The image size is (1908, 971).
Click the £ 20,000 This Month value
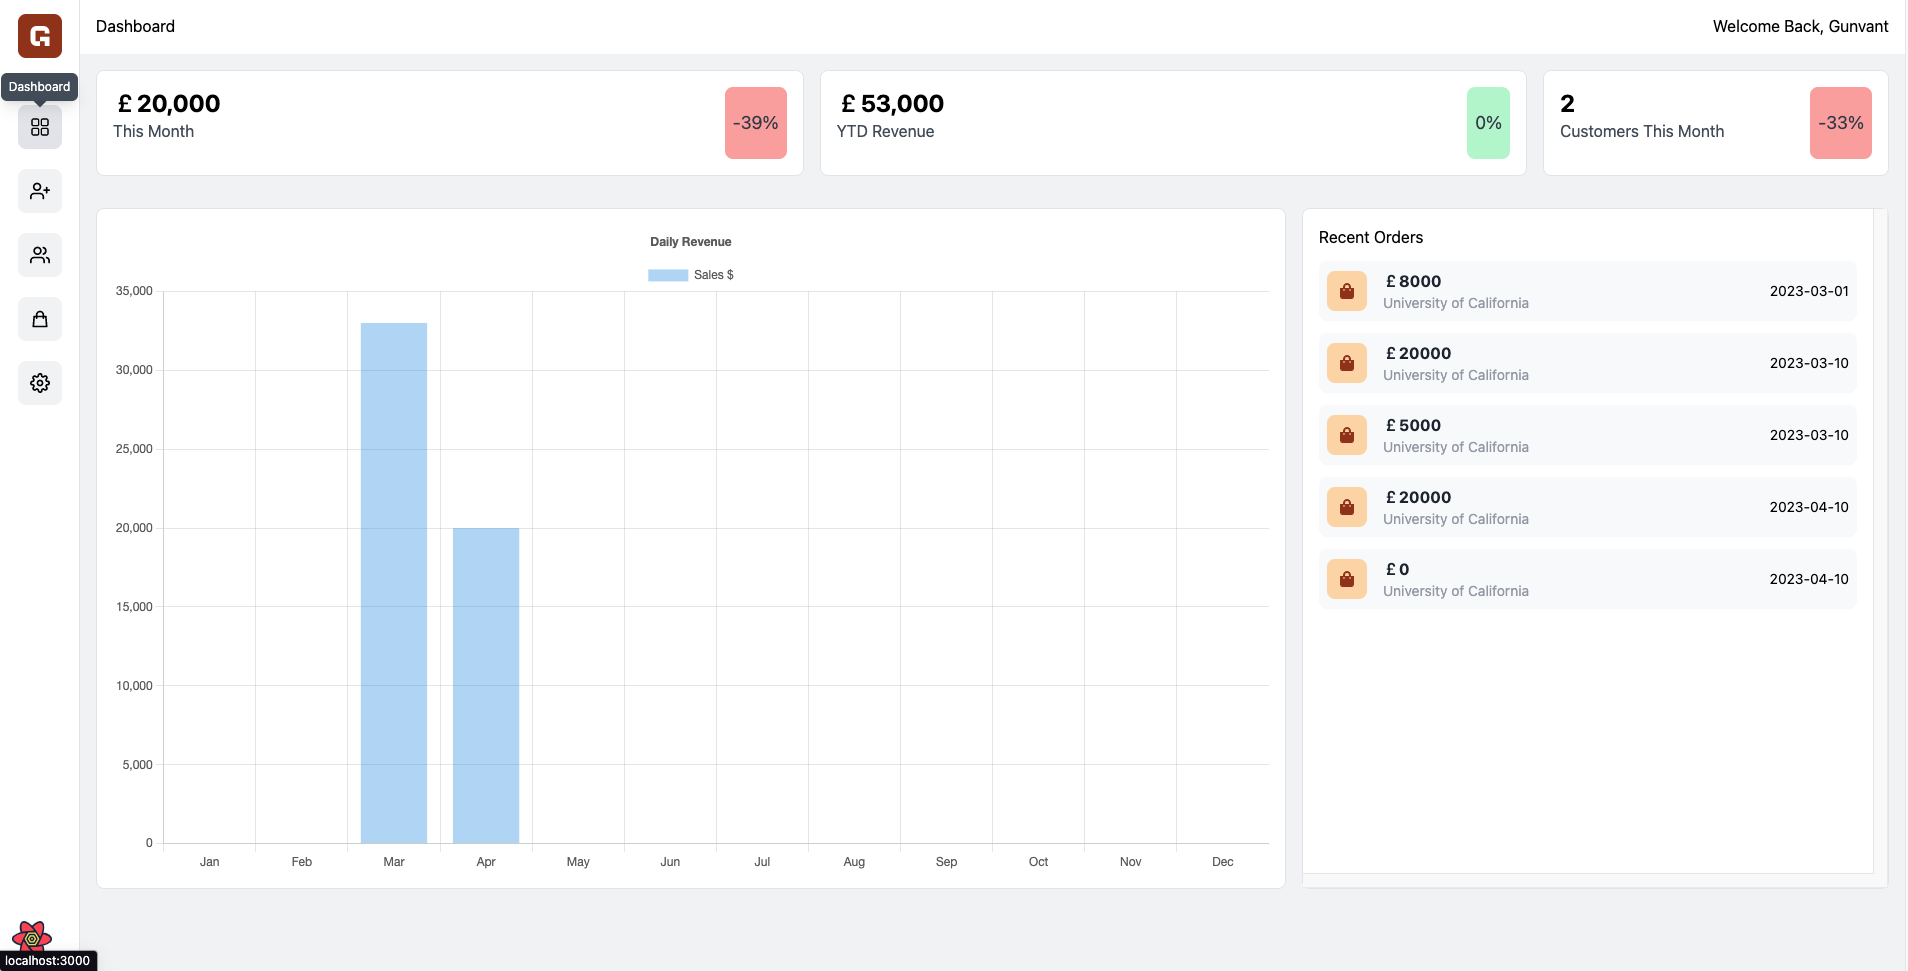pos(169,103)
